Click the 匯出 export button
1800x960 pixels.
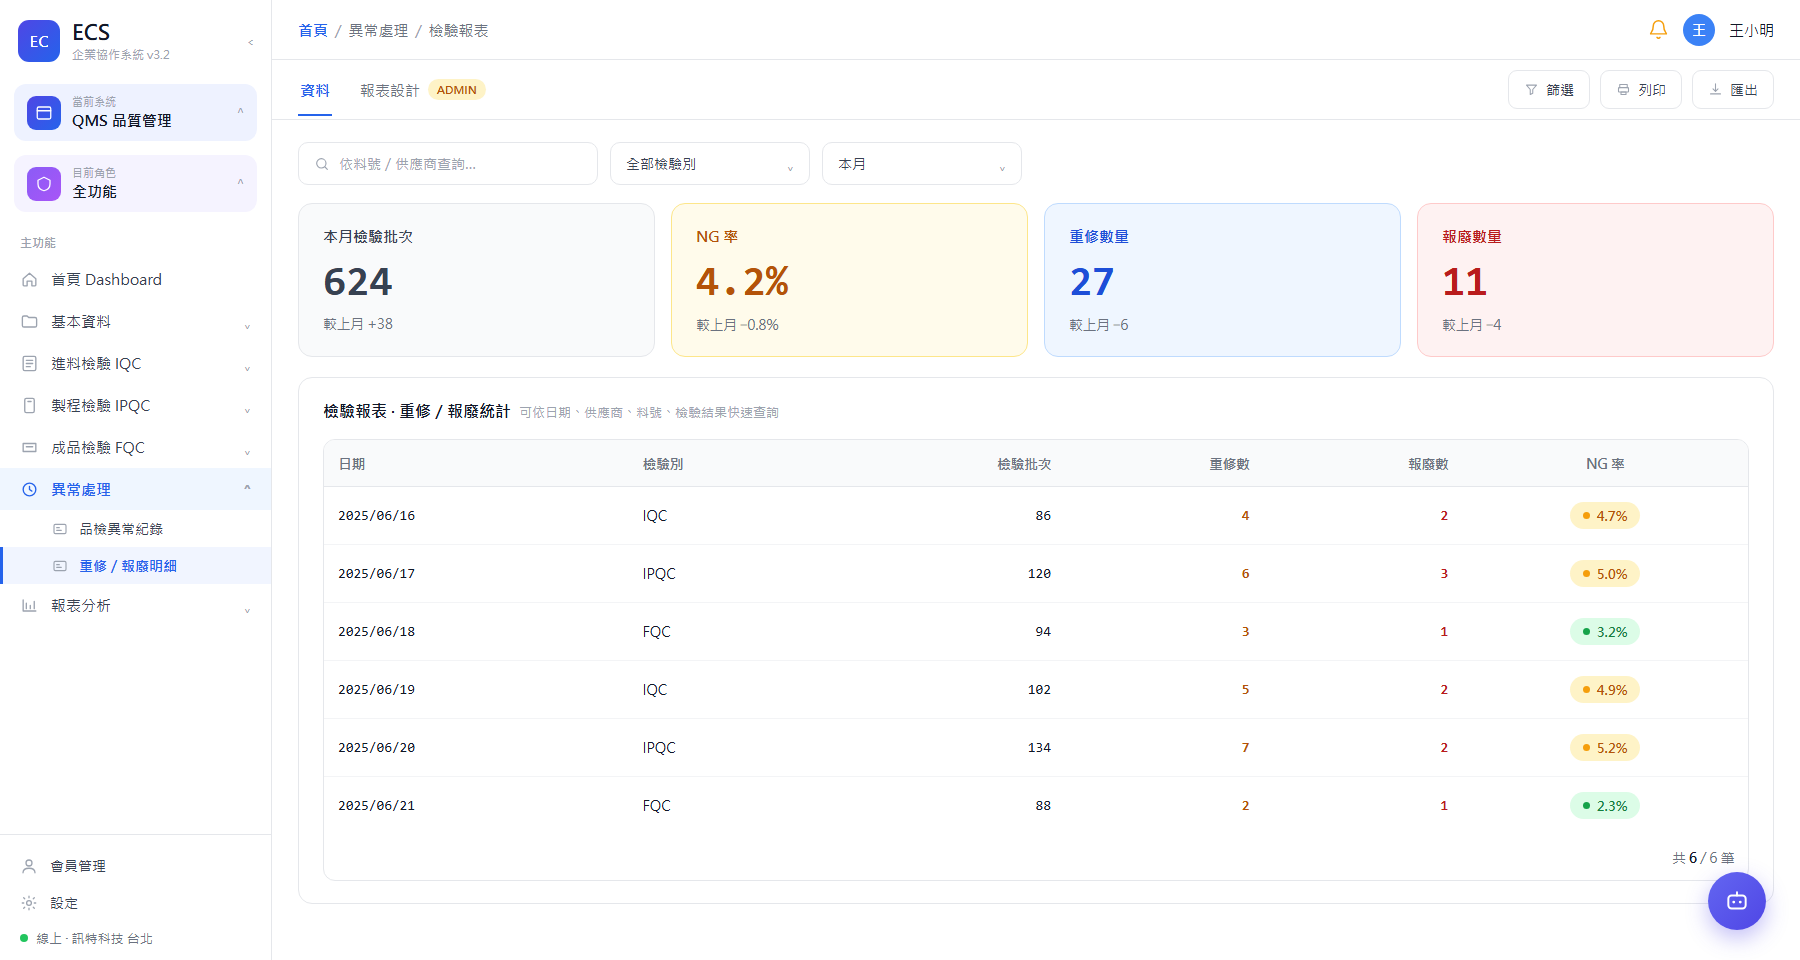[x=1733, y=90]
